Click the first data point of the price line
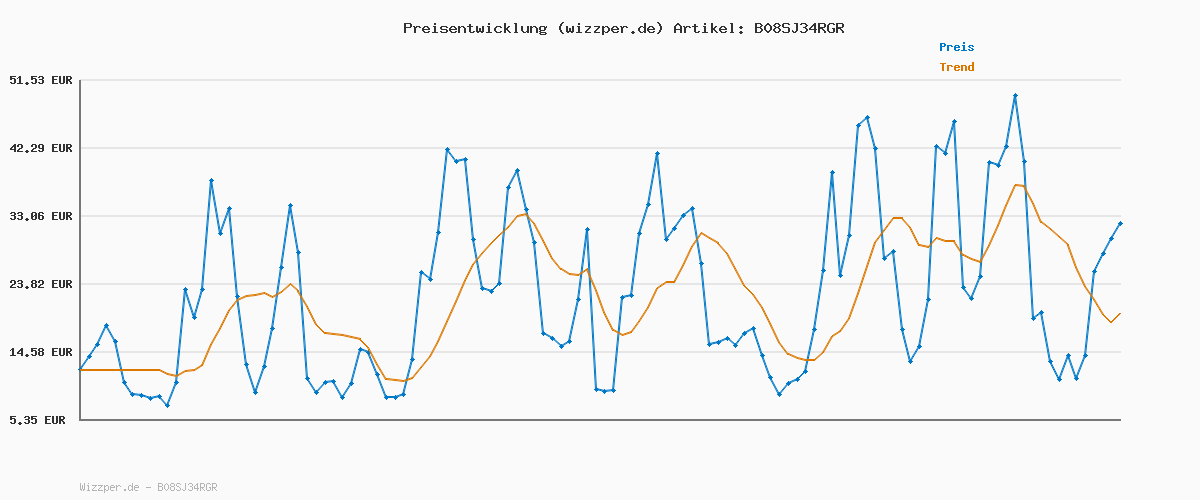The image size is (1200, 500). click(80, 369)
